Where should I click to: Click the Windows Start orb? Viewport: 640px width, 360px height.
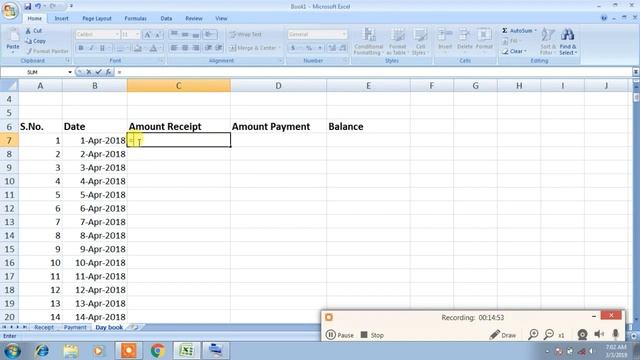pyautogui.click(x=12, y=351)
